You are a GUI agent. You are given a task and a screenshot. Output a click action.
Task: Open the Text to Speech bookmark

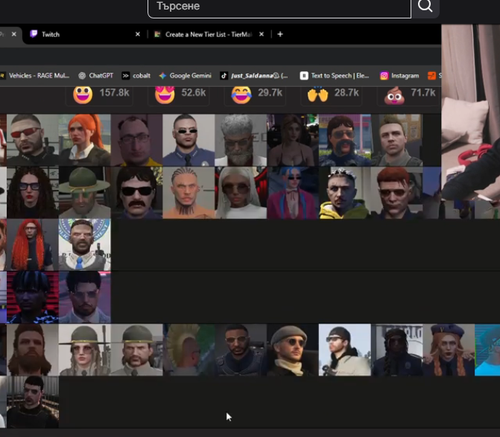click(x=335, y=76)
